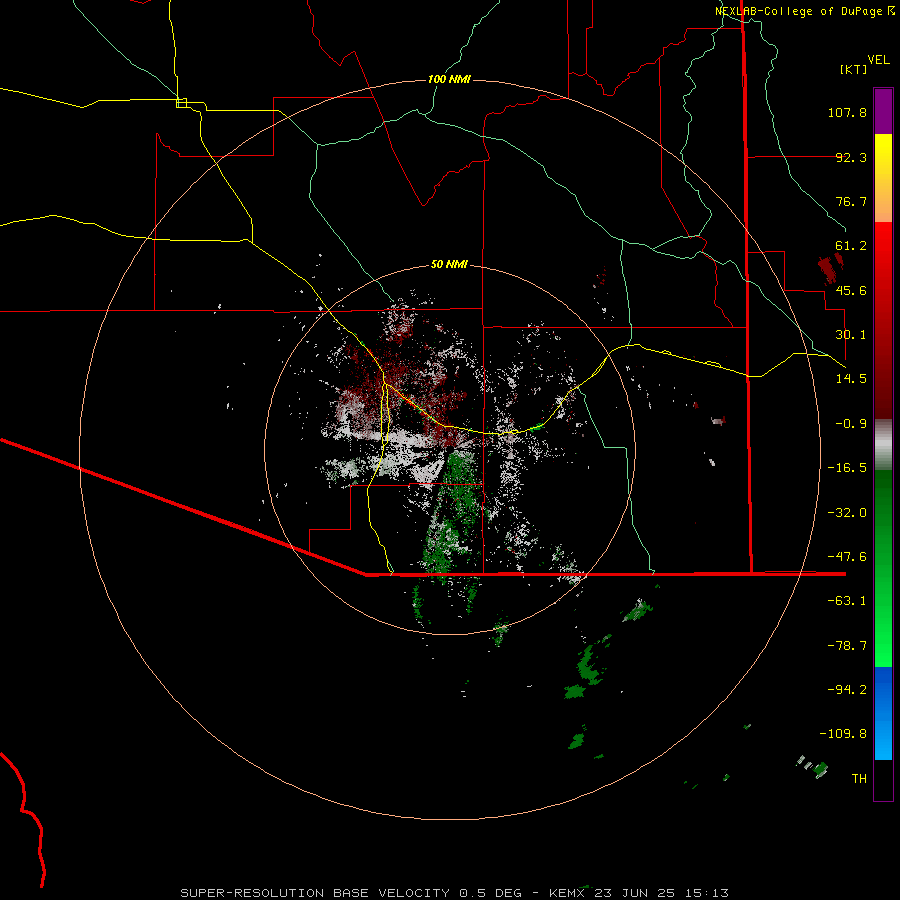The height and width of the screenshot is (900, 900).
Task: Click the -78.7 velocity scale value
Action: click(847, 646)
